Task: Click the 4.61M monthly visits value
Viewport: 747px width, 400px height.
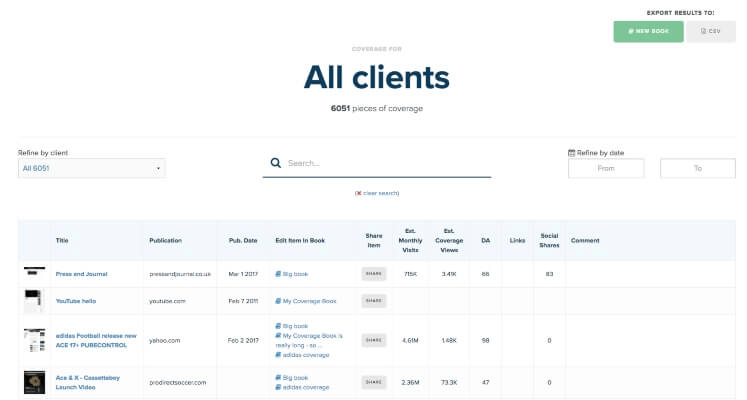Action: click(410, 340)
